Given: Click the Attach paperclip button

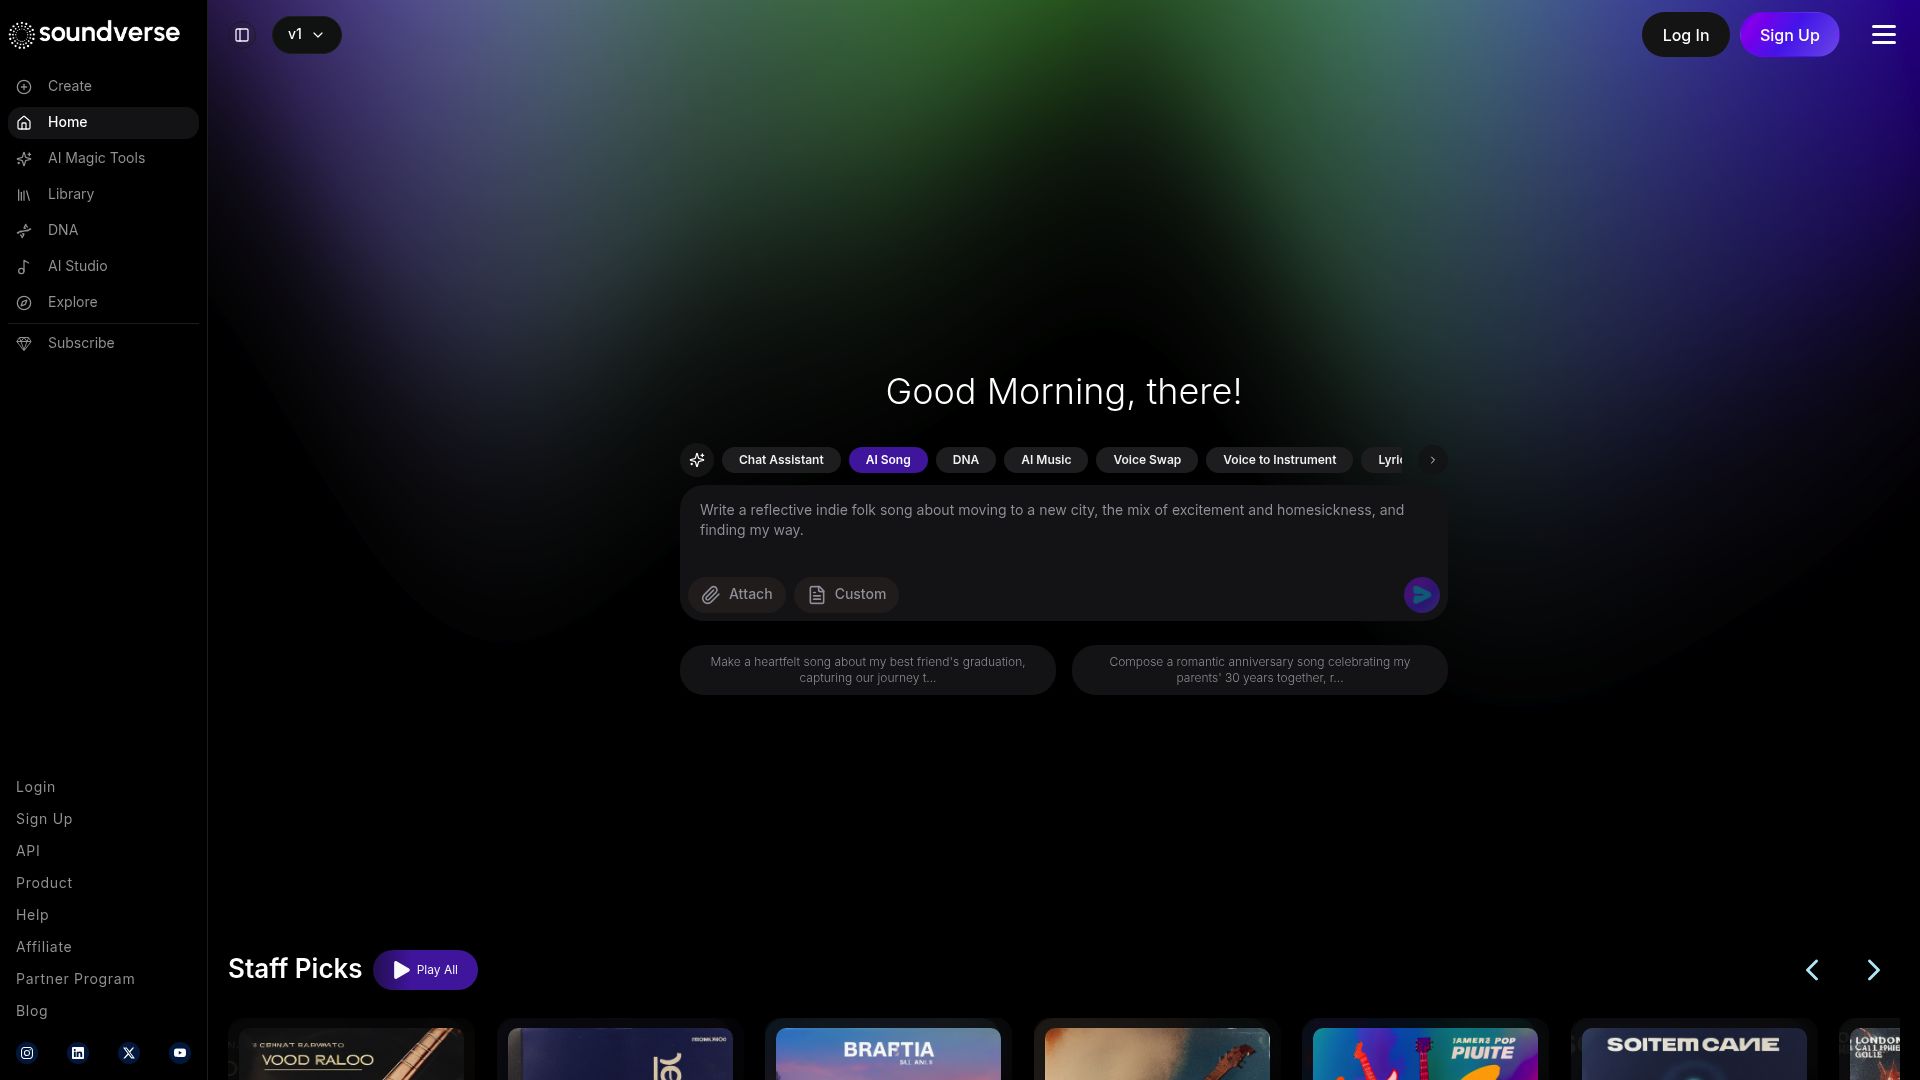Looking at the screenshot, I should tap(737, 595).
